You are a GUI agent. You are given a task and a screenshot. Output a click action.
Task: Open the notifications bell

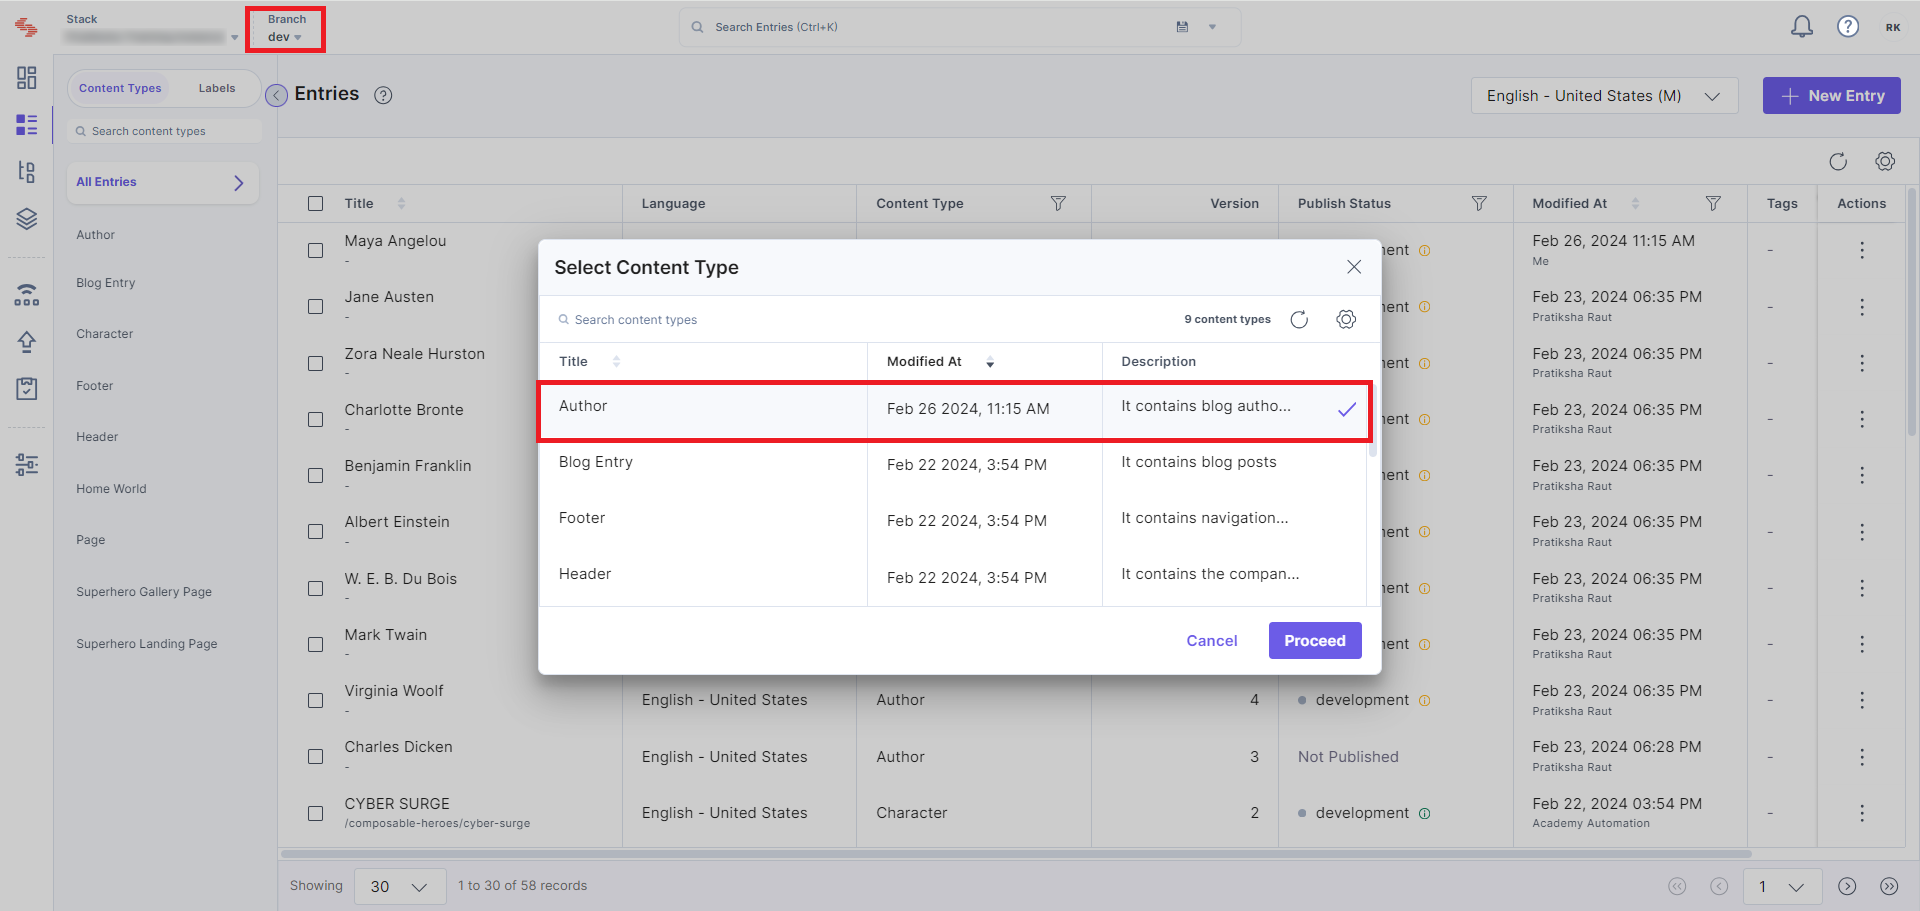[1801, 27]
